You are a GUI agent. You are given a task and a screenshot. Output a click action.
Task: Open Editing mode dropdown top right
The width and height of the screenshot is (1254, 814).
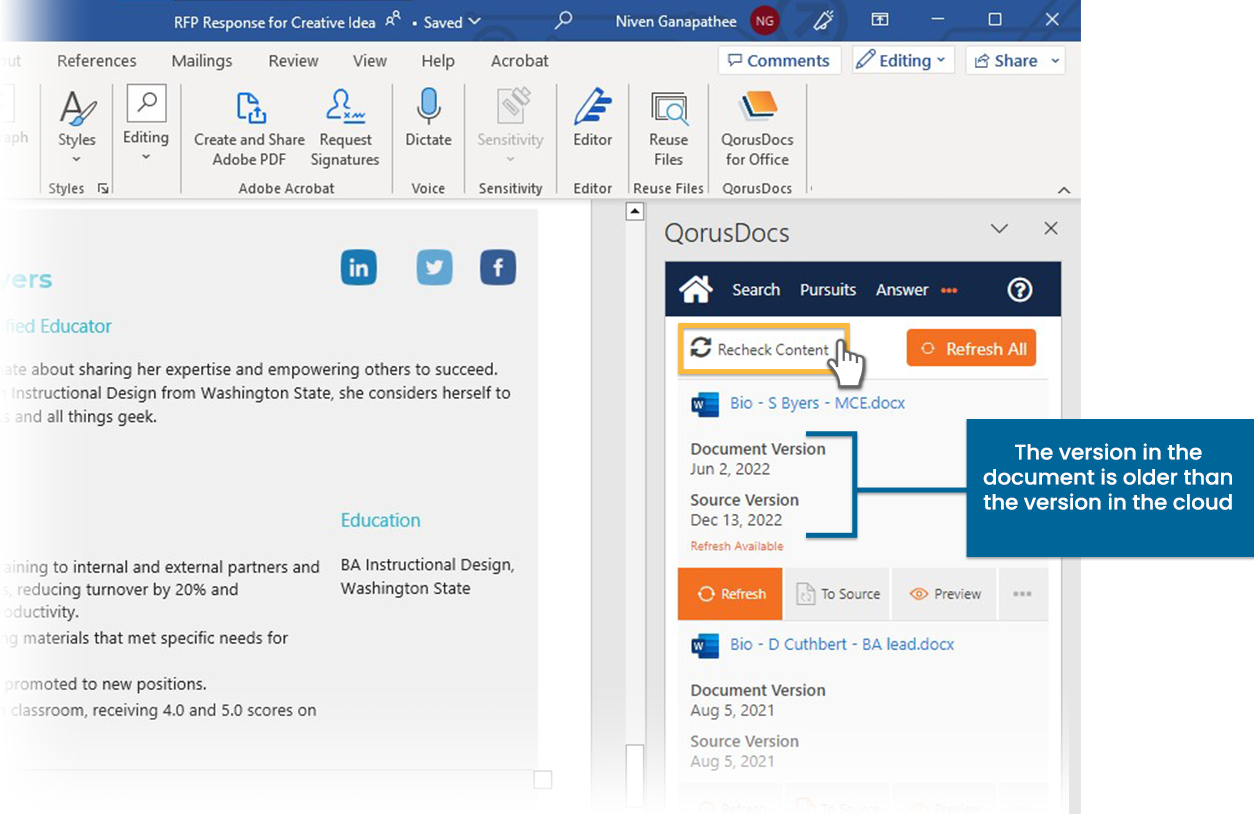coord(903,60)
